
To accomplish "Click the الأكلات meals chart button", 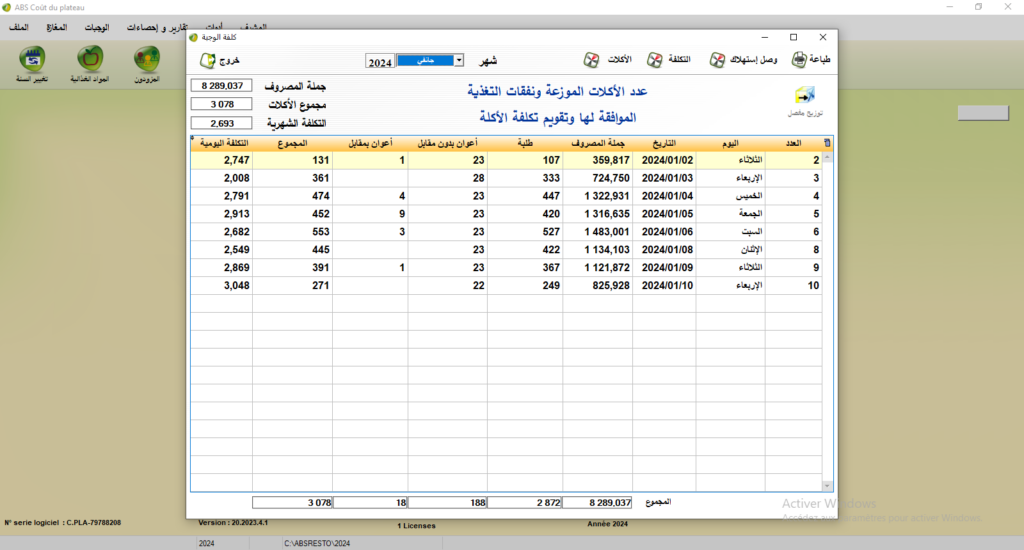I will 607,59.
